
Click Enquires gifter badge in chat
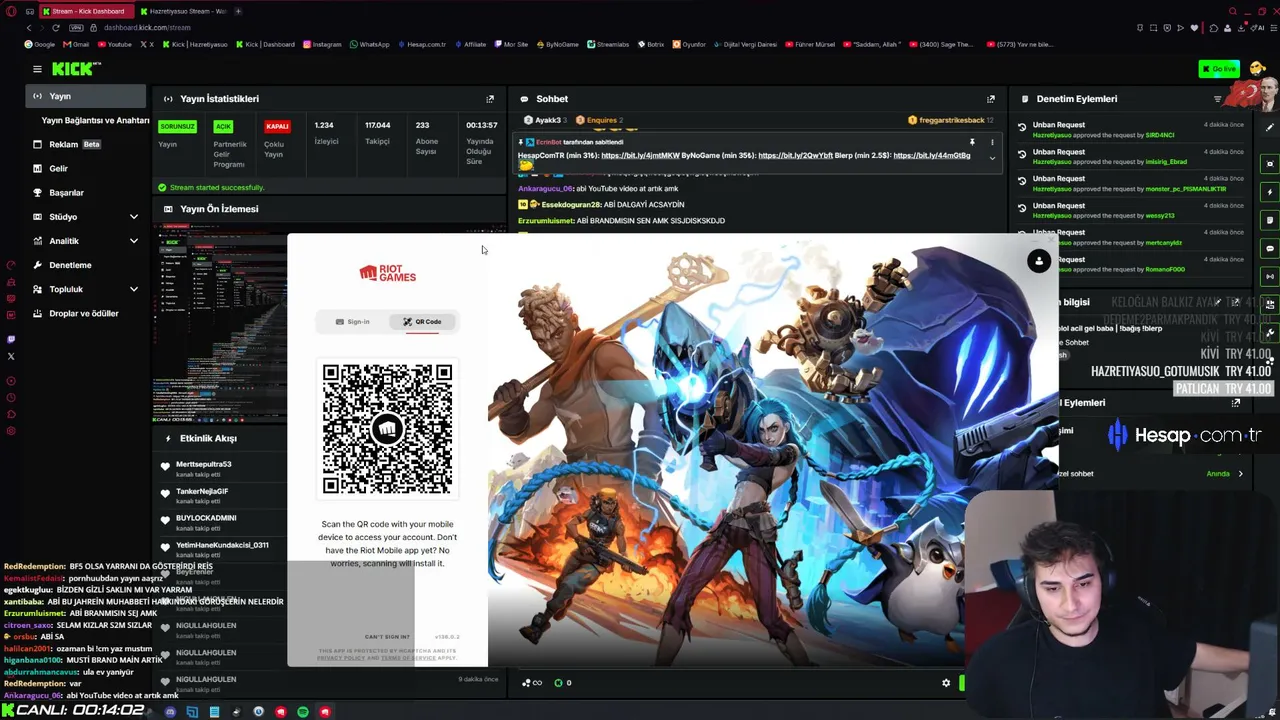coord(599,120)
